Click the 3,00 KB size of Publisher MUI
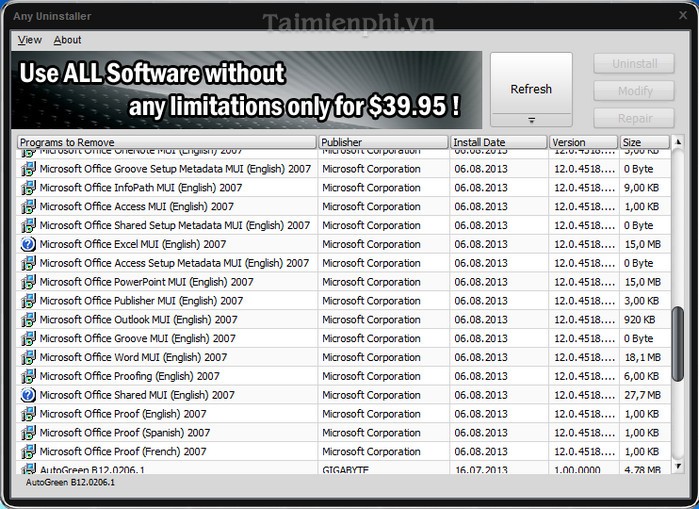Viewport: 699px width, 509px height. coord(641,301)
